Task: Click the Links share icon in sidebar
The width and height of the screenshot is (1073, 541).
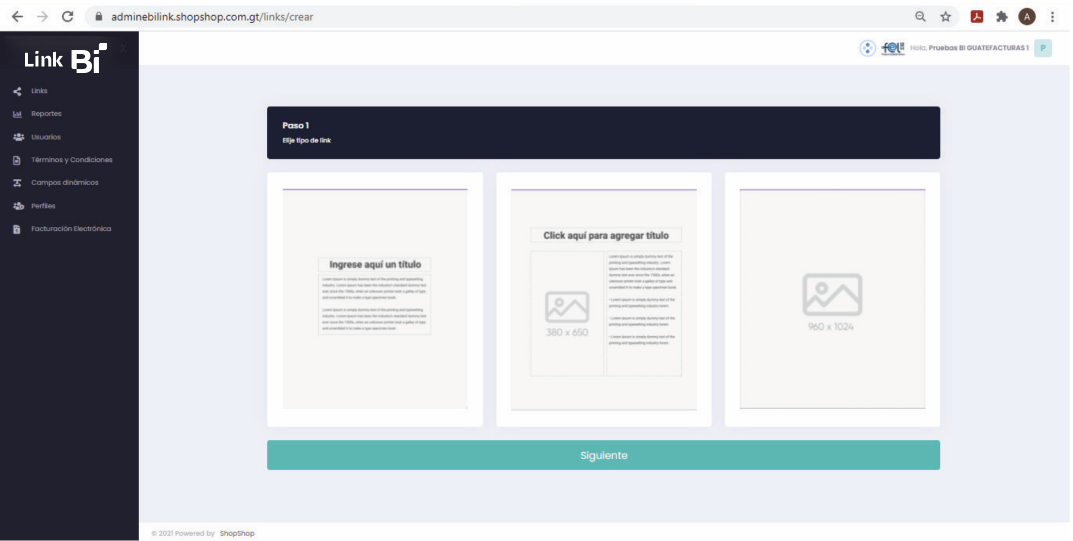Action: 17,91
